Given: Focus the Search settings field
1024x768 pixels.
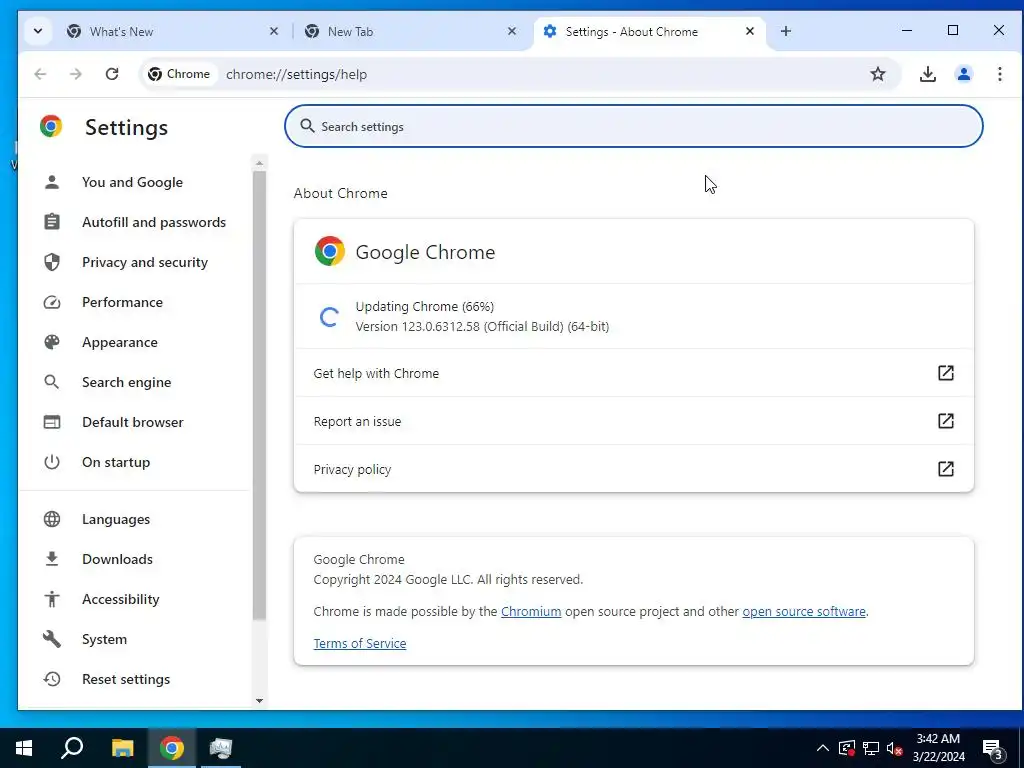Looking at the screenshot, I should [x=633, y=126].
